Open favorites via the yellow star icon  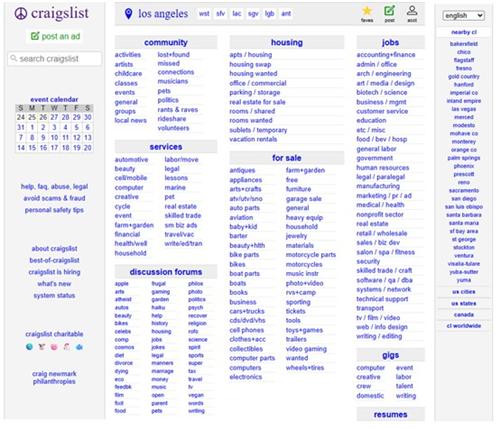pyautogui.click(x=367, y=11)
